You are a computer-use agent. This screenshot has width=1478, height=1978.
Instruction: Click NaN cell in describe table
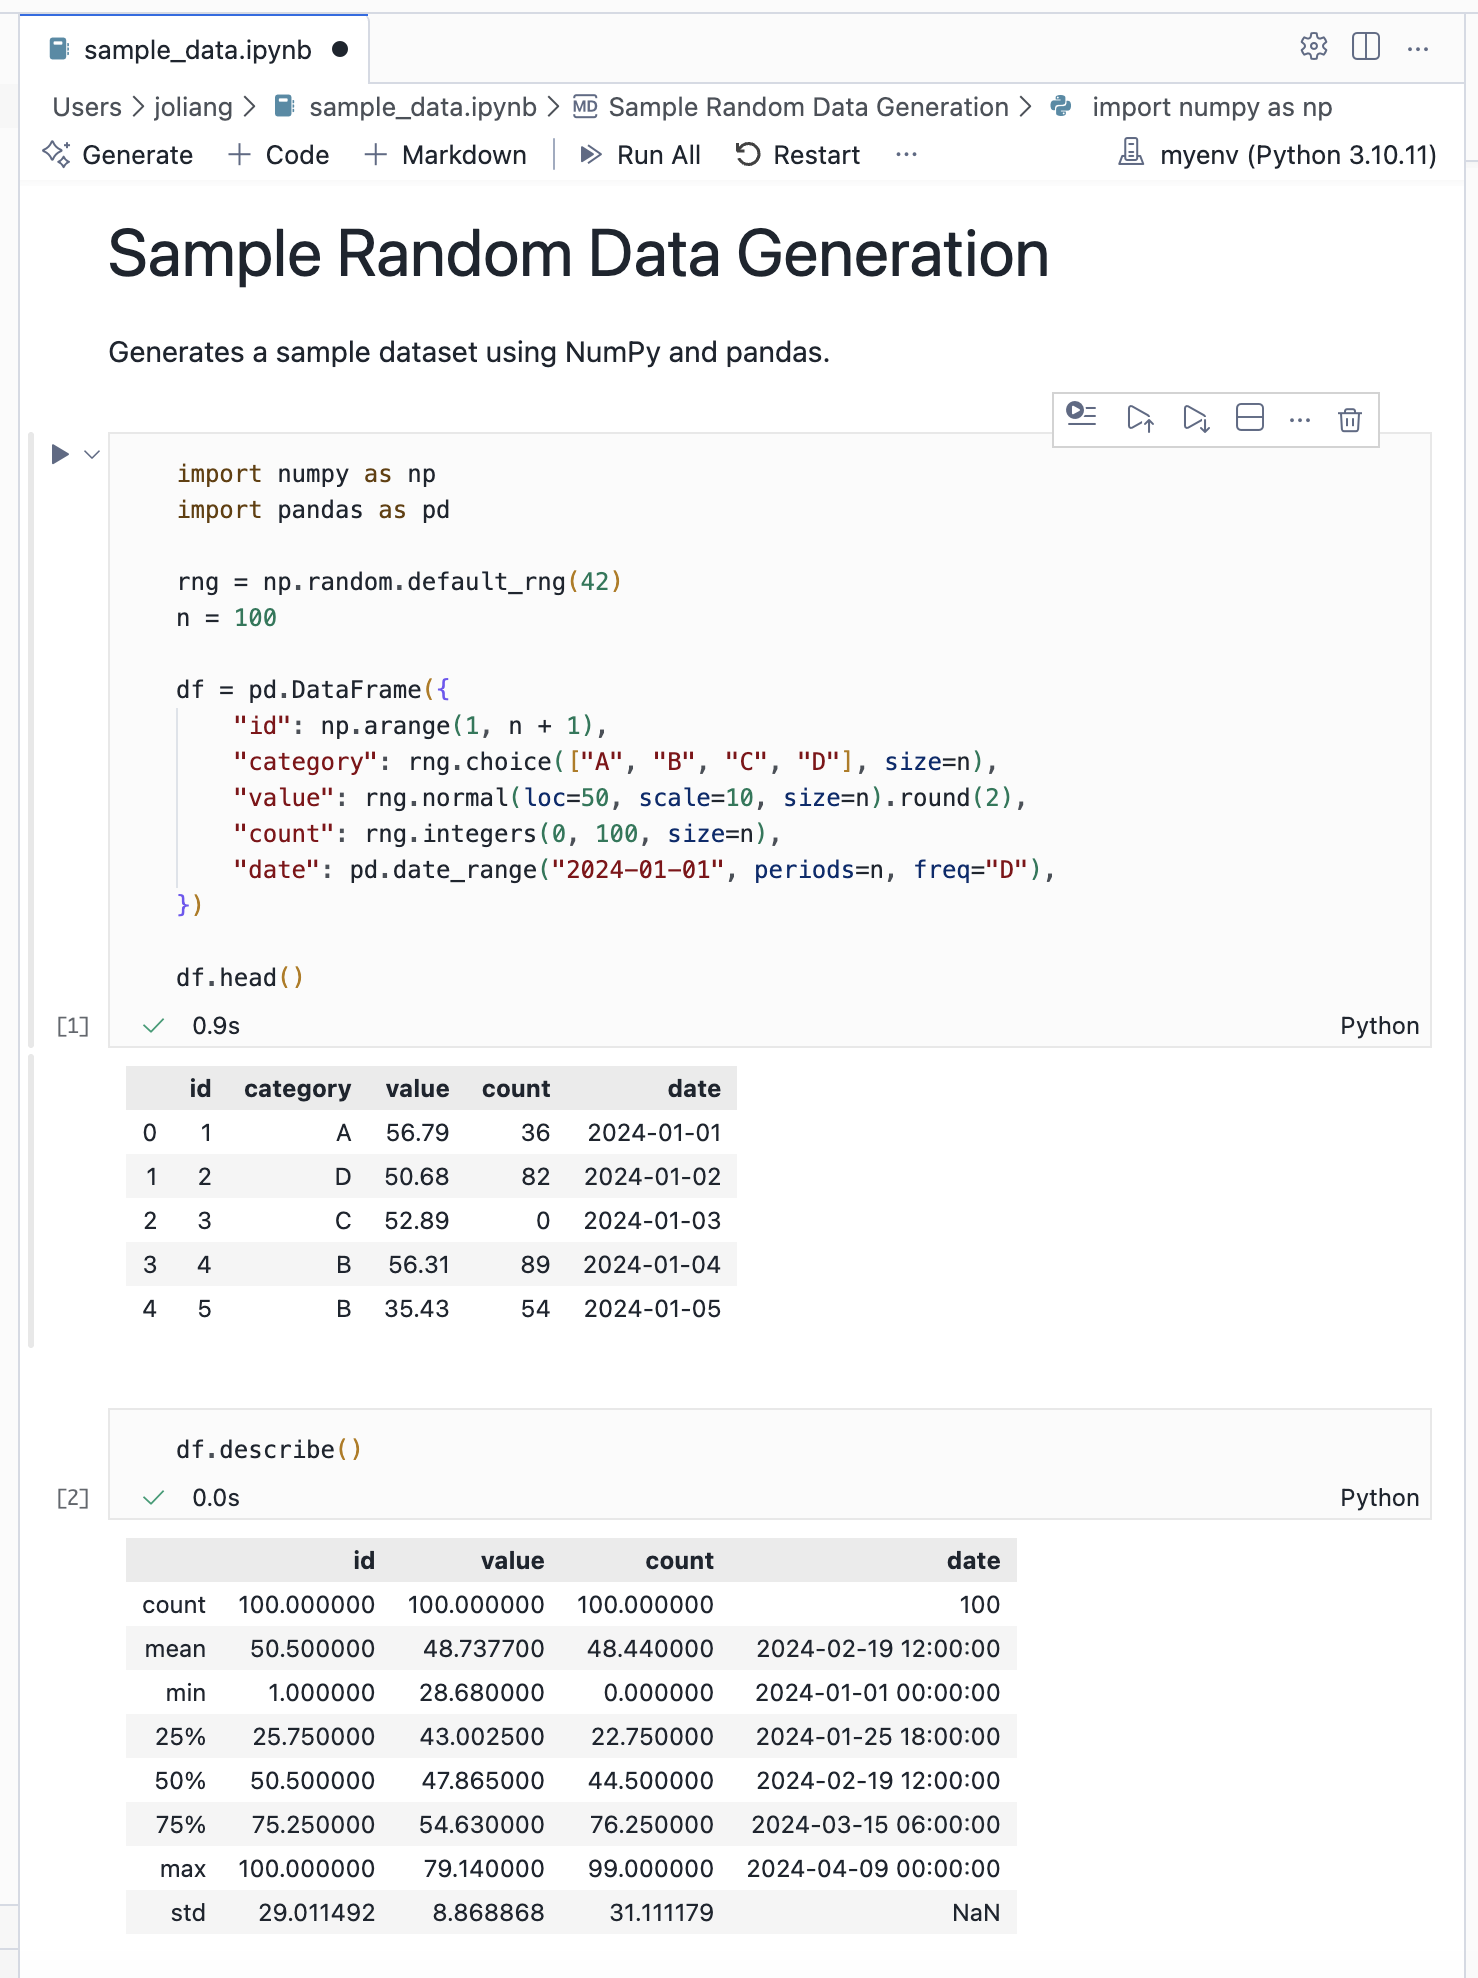[976, 1913]
